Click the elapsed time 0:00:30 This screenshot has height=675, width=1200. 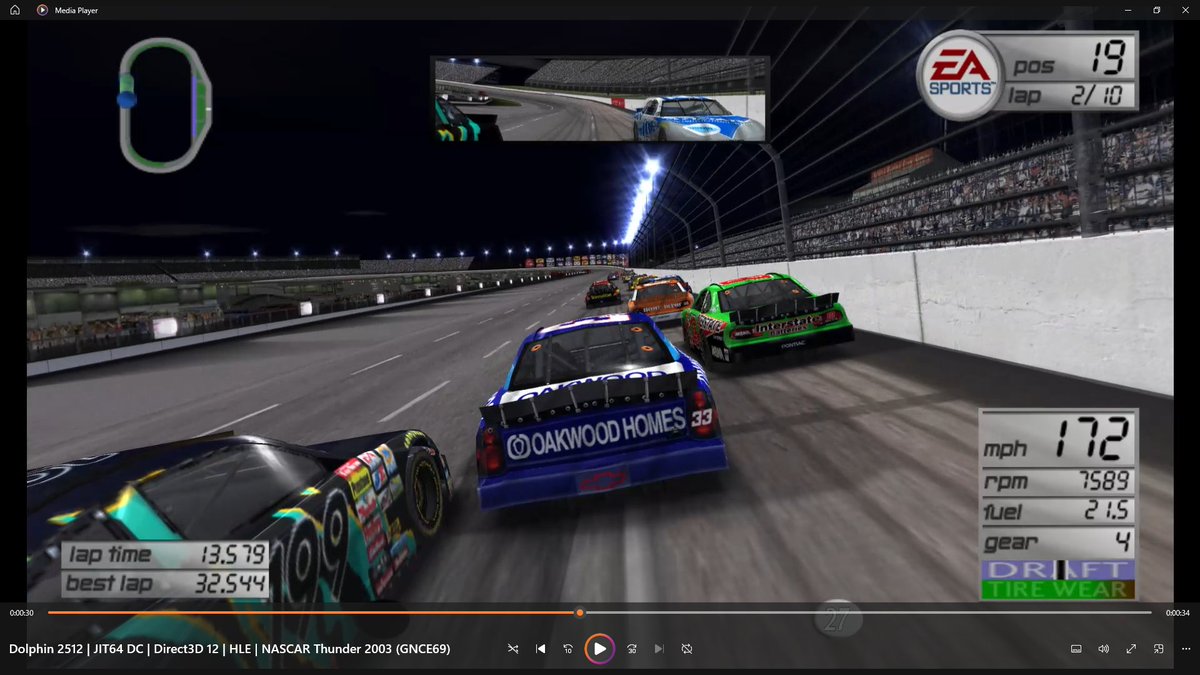(x=22, y=613)
